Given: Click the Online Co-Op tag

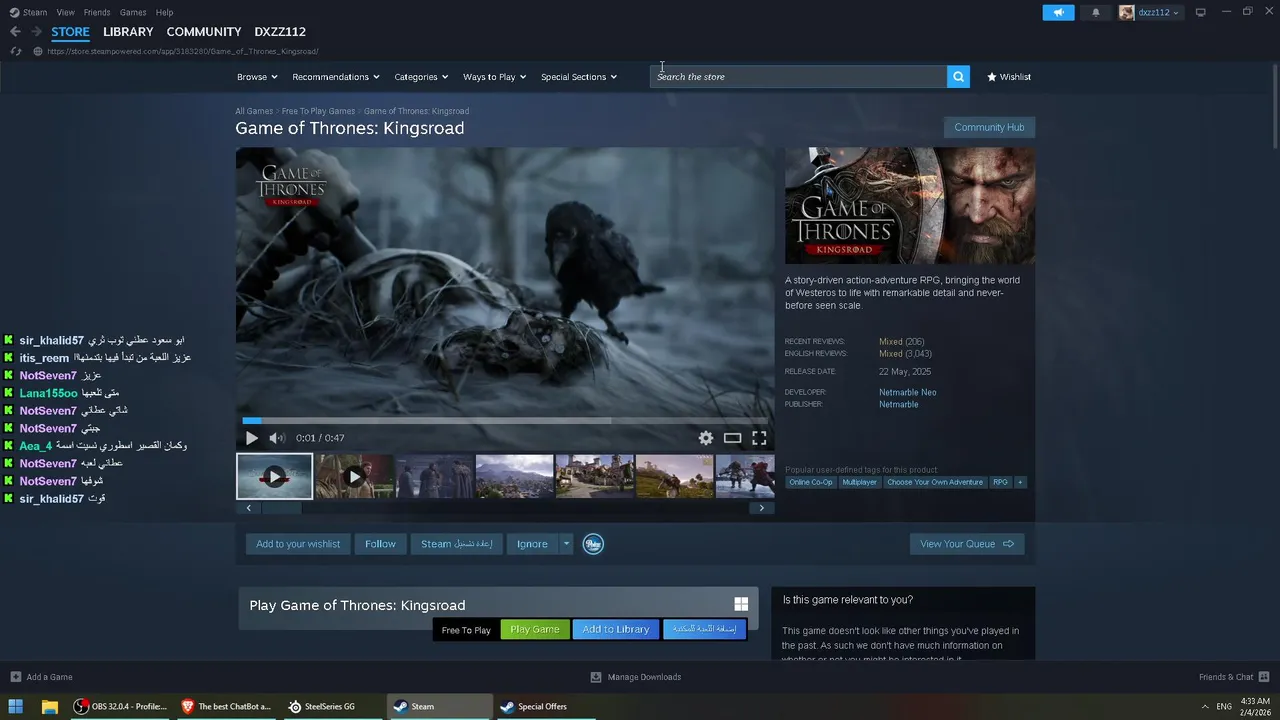Looking at the screenshot, I should [810, 482].
